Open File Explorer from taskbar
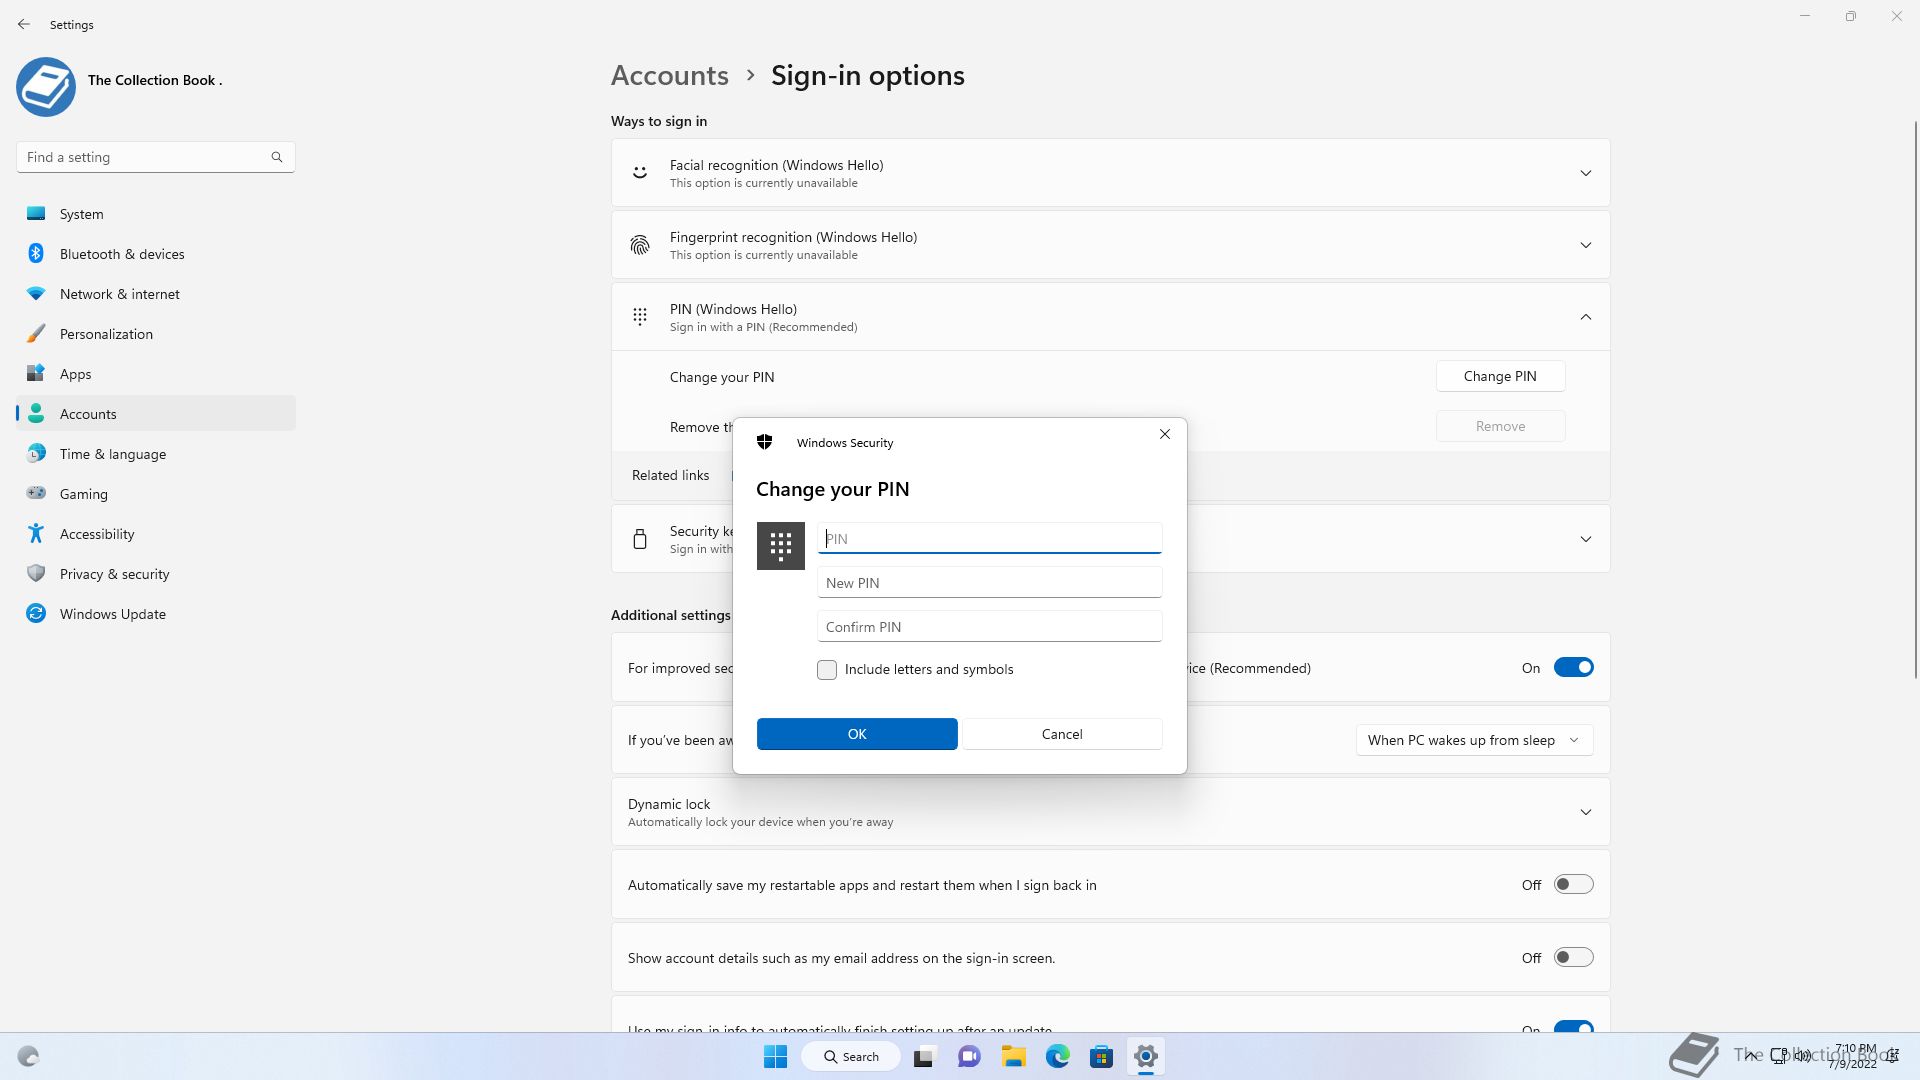Viewport: 1920px width, 1080px height. (1014, 1056)
